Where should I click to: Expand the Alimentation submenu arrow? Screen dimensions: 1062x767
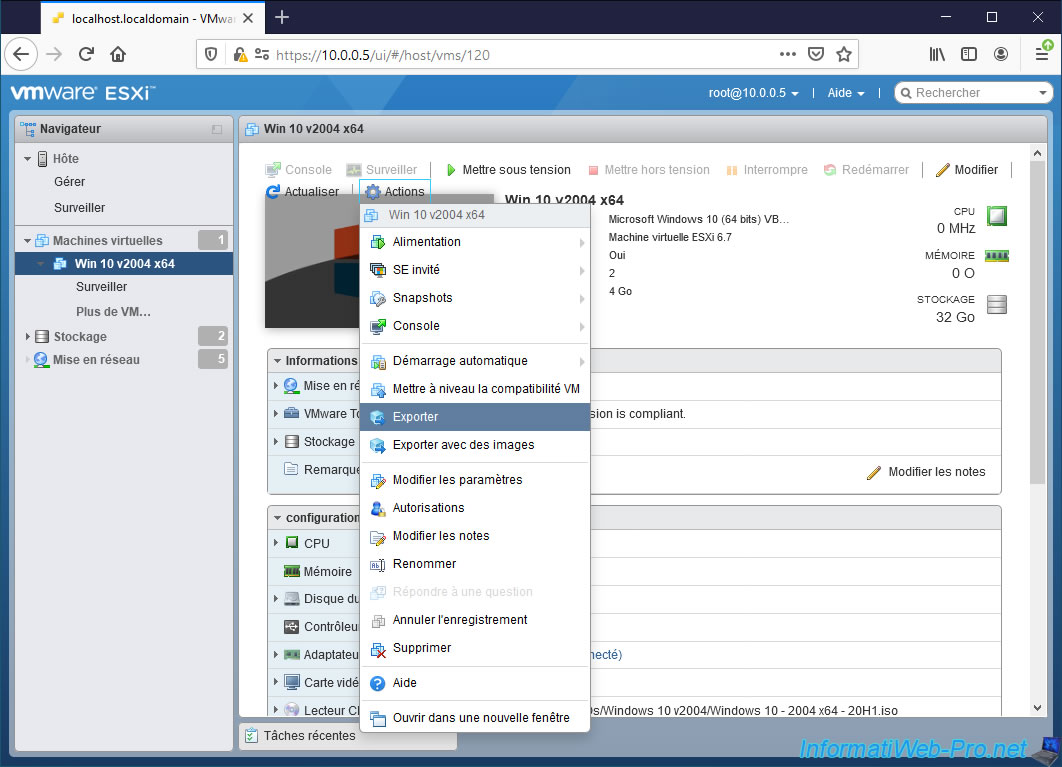[x=582, y=243]
